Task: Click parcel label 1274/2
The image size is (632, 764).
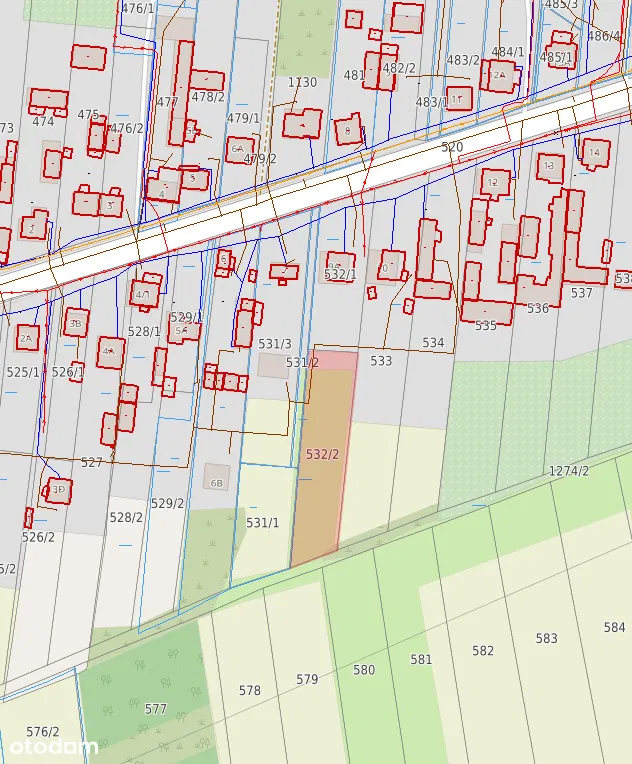Action: tap(569, 471)
